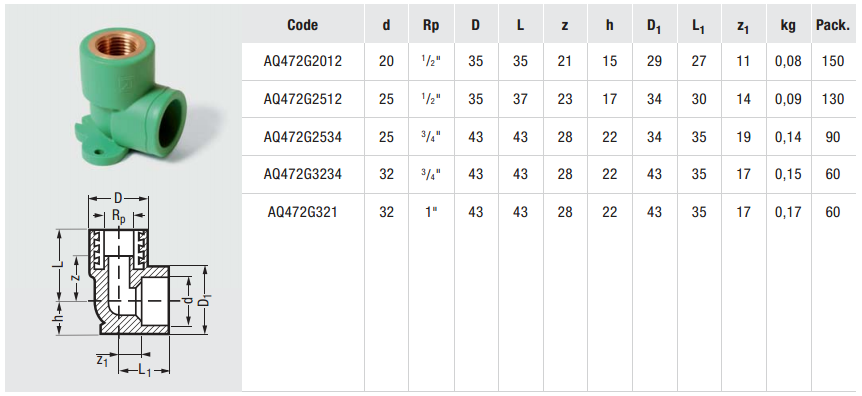Click the 0,08 weight cell
Image resolution: width=862 pixels, height=396 pixels.
pyautogui.click(x=788, y=61)
